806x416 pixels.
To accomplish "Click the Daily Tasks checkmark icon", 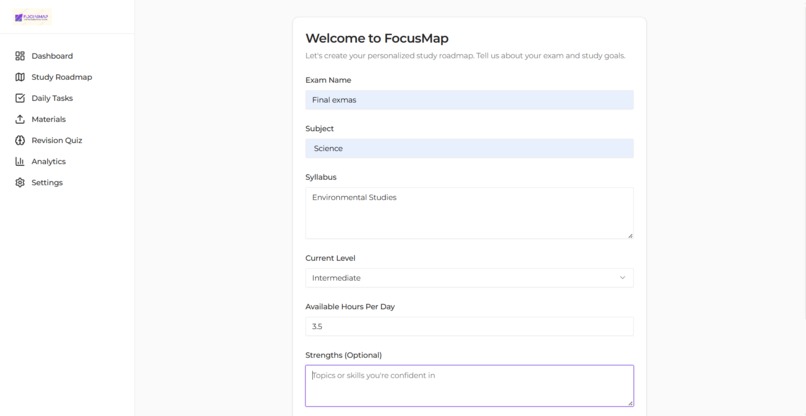I will (x=20, y=98).
